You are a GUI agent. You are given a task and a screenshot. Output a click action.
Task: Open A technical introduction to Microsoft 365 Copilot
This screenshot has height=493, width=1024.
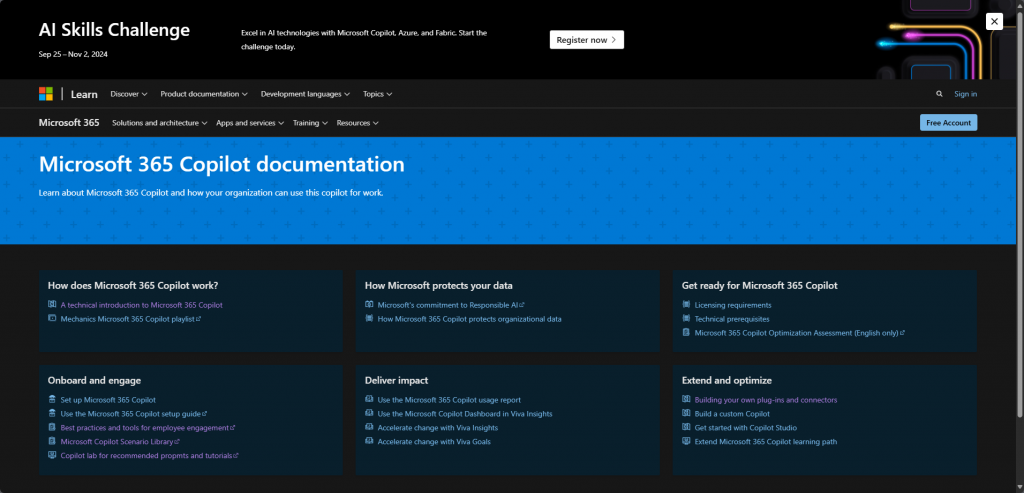tap(142, 305)
